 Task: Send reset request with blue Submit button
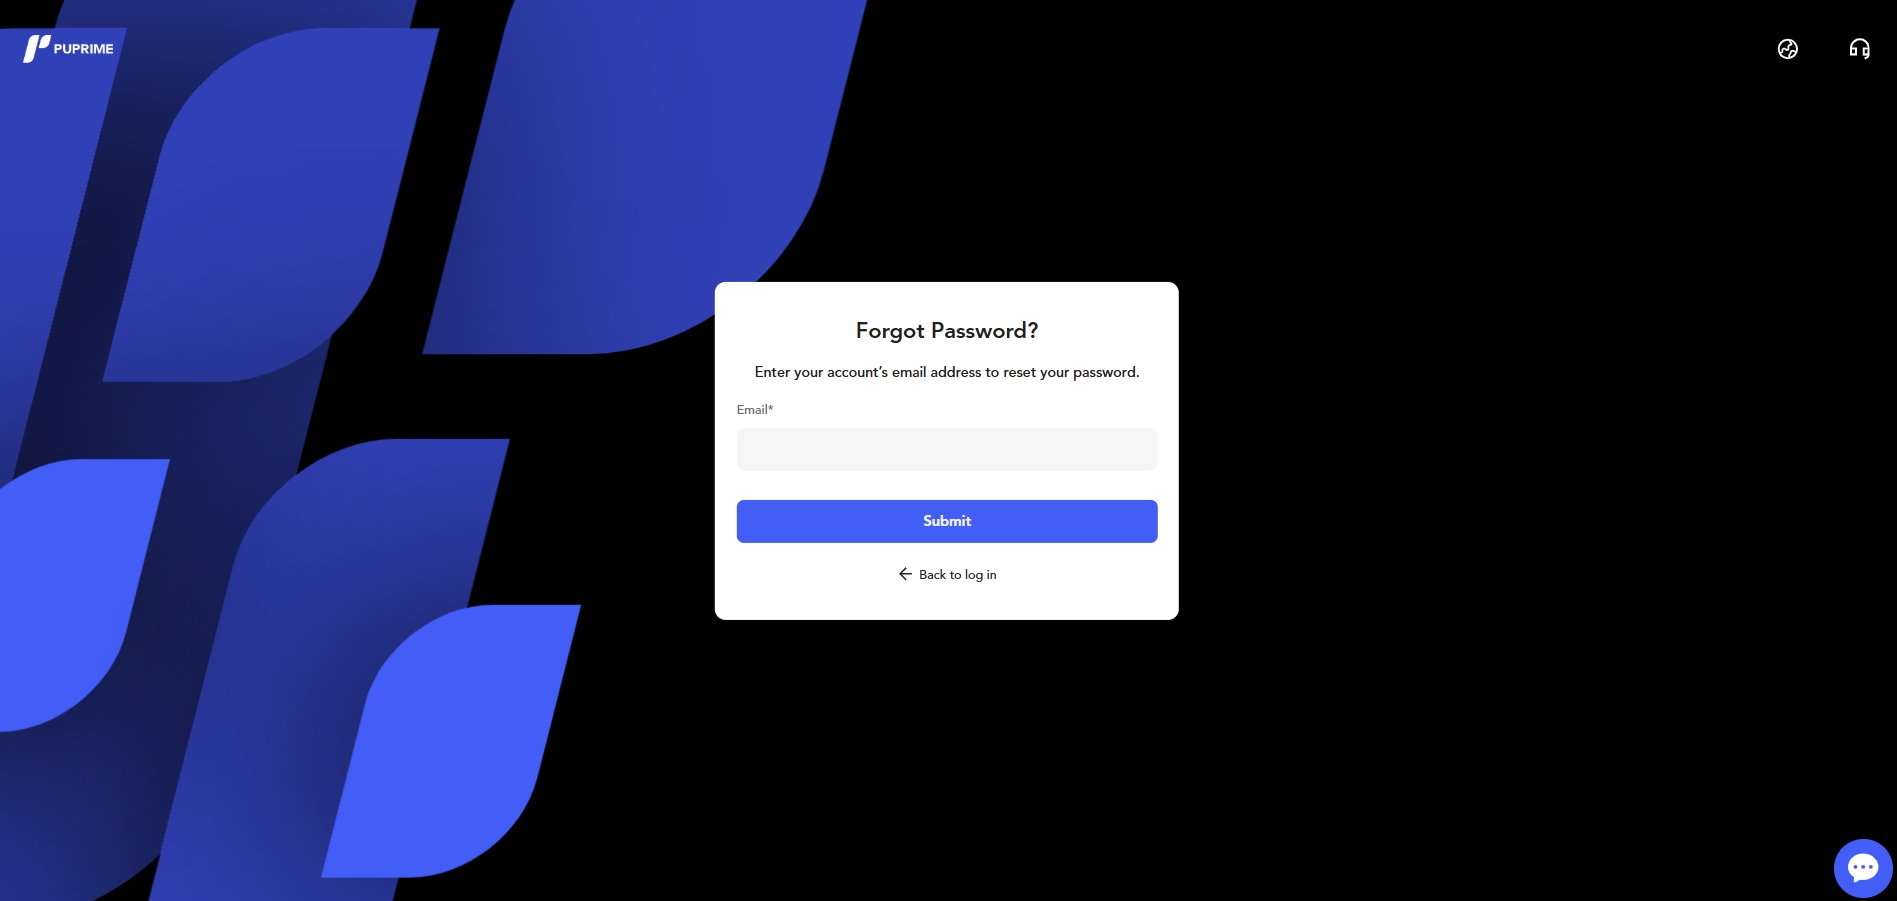point(947,521)
